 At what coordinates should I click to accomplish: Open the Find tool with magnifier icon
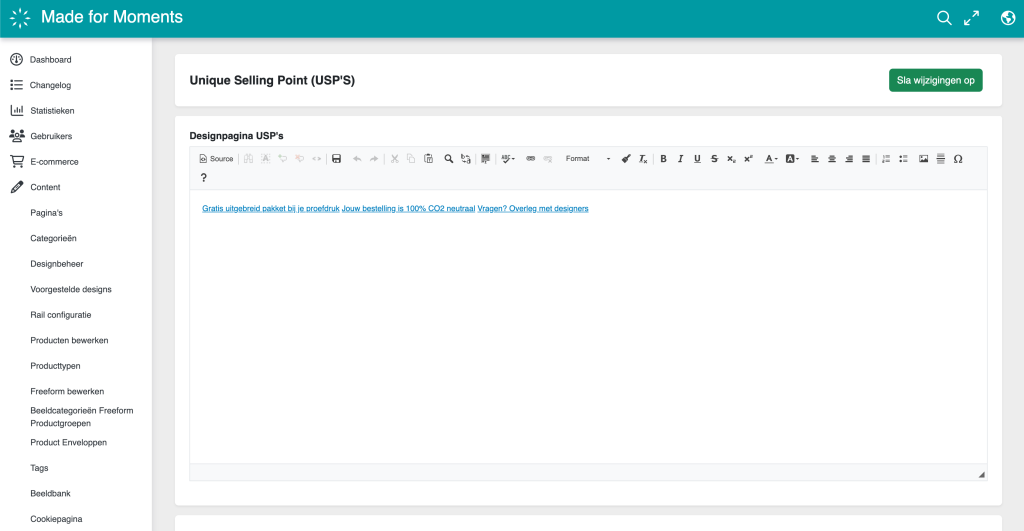449,159
